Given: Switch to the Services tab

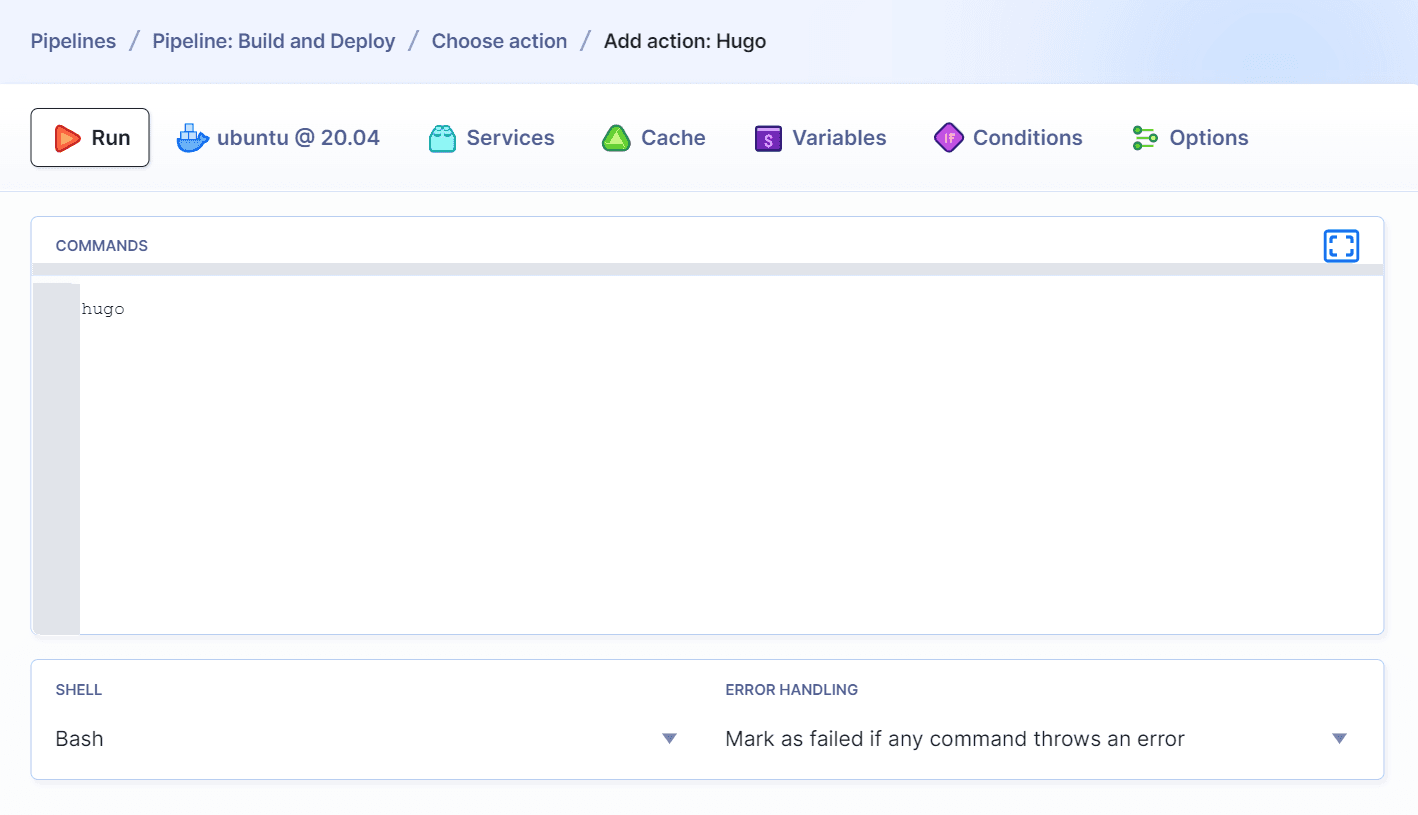Looking at the screenshot, I should tap(510, 138).
